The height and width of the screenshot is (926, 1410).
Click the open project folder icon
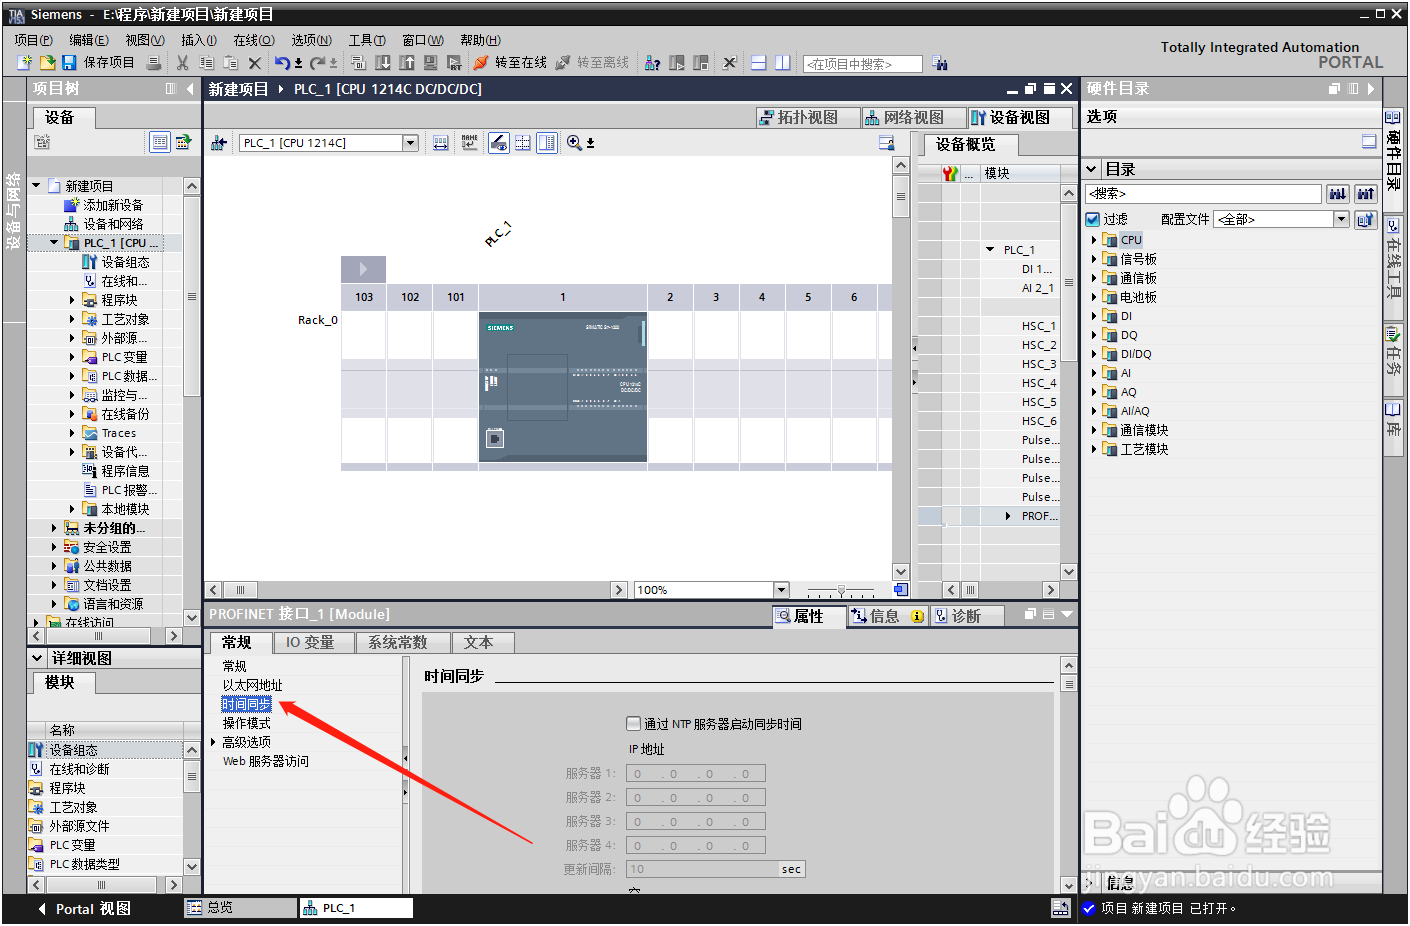coord(47,62)
